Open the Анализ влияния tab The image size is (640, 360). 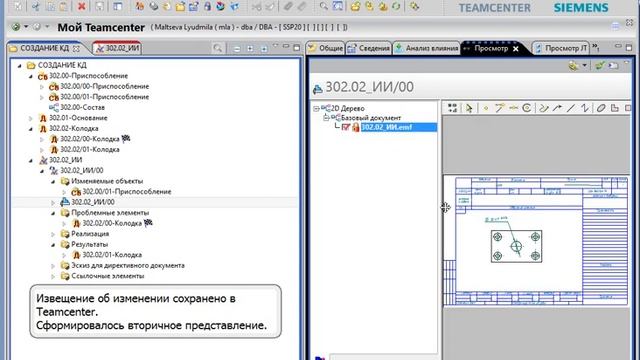click(x=427, y=48)
